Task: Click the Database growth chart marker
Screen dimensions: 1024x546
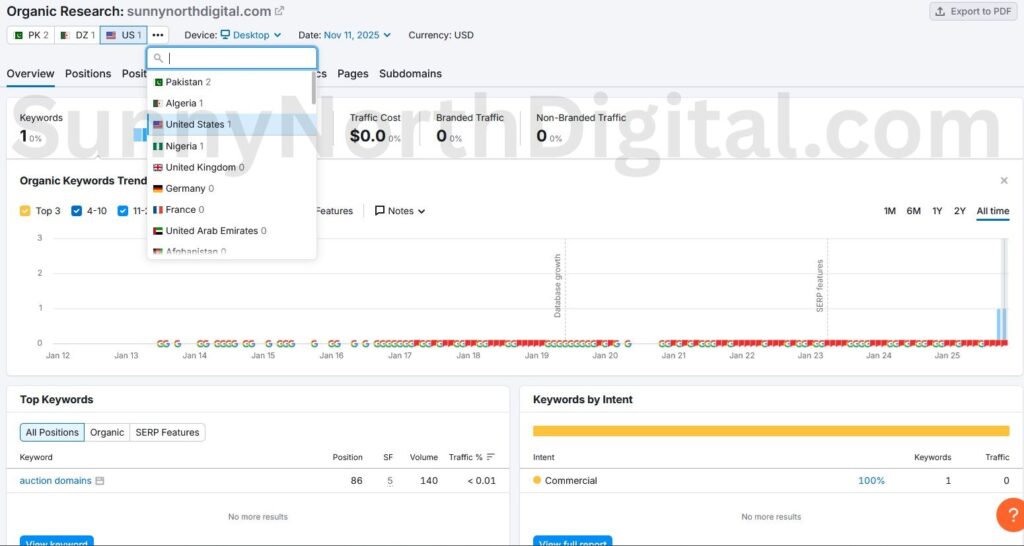Action: (x=558, y=285)
